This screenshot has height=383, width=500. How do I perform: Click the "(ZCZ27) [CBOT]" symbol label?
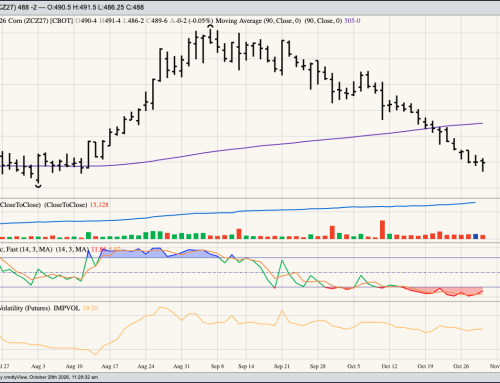tap(48, 21)
